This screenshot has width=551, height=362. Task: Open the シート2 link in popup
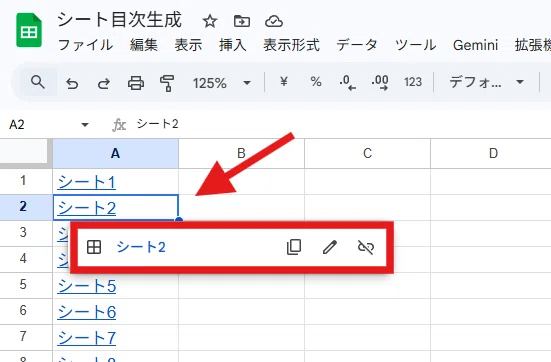[x=141, y=247]
